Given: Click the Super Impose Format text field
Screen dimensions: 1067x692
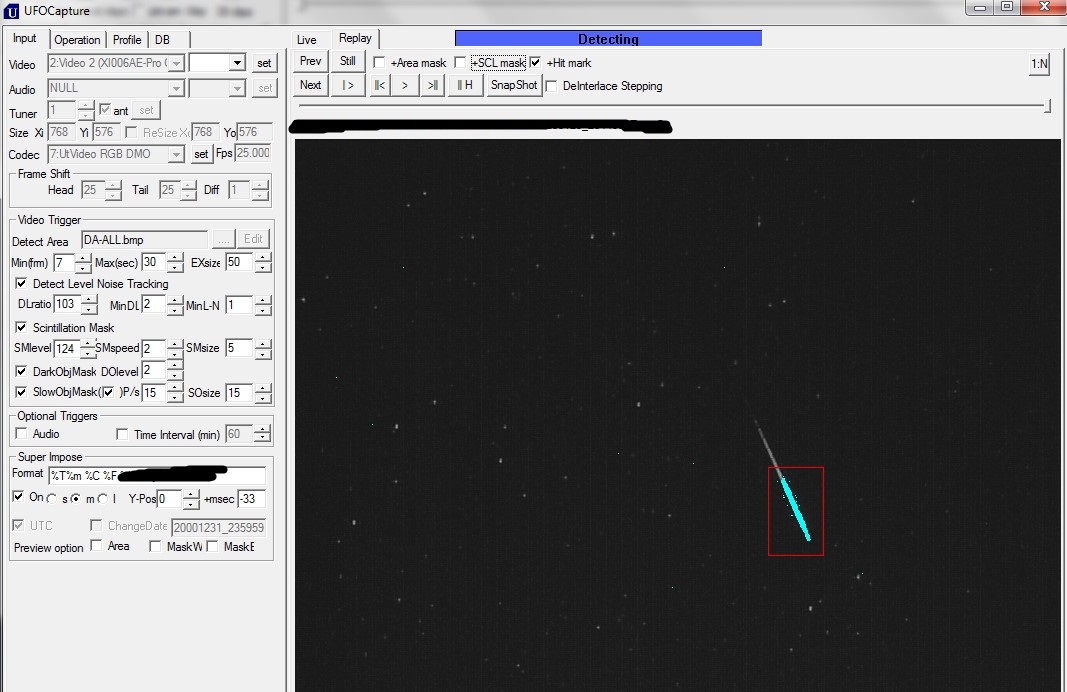Looking at the screenshot, I should (x=157, y=475).
